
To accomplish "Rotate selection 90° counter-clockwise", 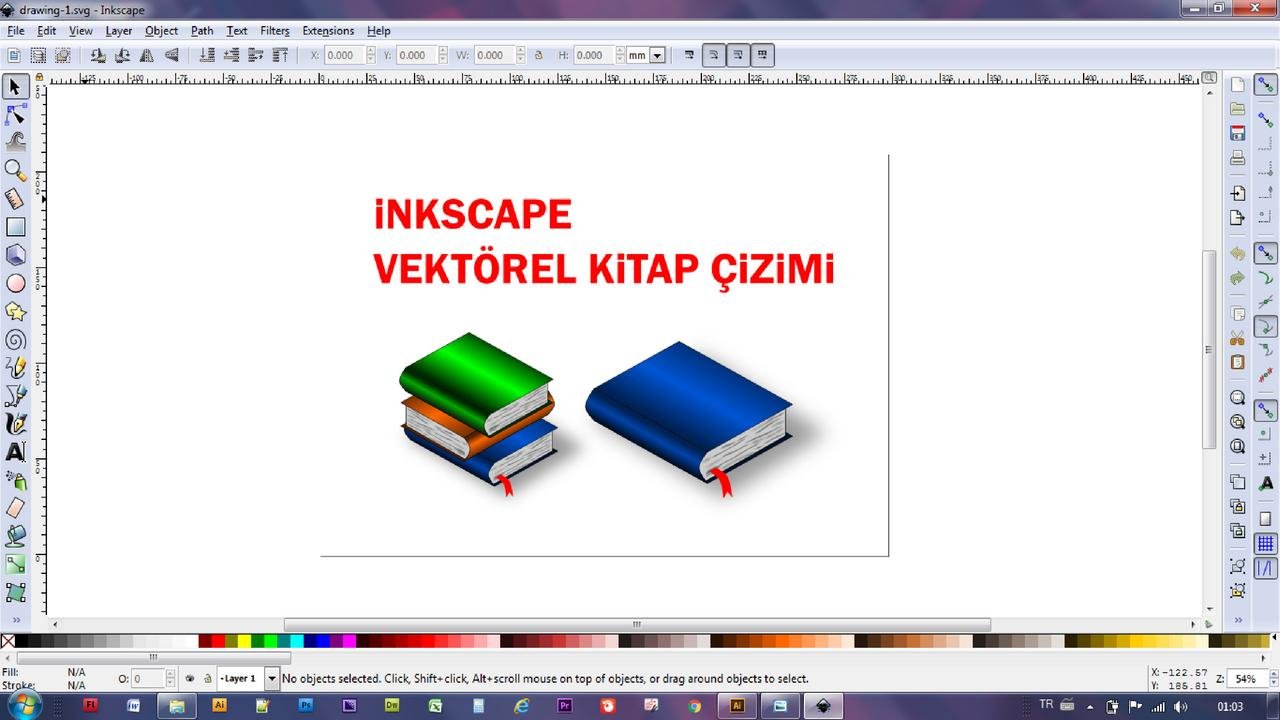I will click(x=98, y=55).
